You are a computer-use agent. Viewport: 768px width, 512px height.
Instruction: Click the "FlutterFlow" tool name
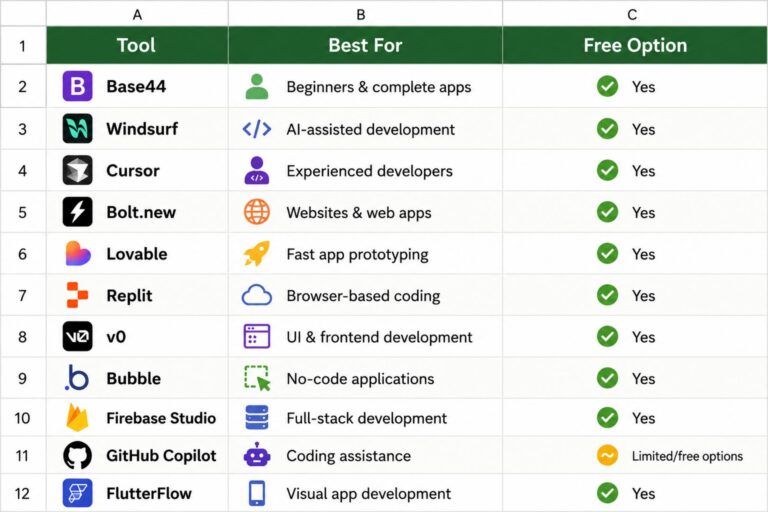click(x=149, y=493)
